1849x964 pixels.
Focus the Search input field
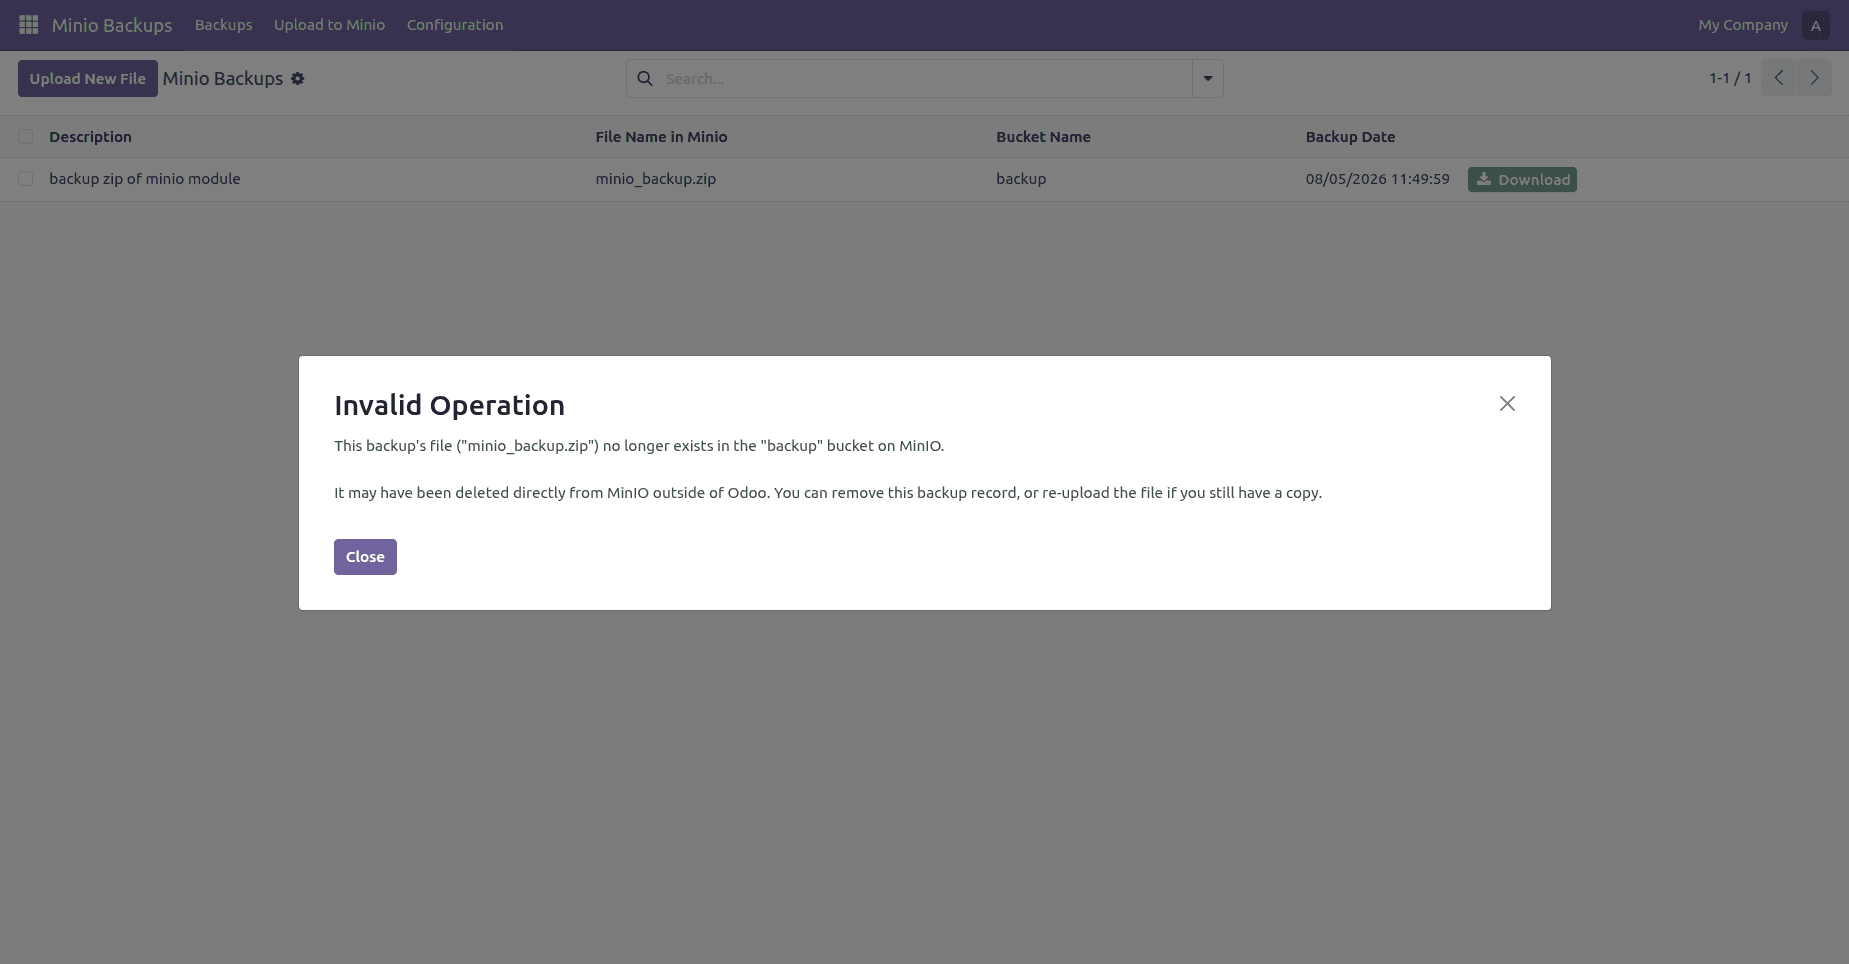pyautogui.click(x=925, y=78)
